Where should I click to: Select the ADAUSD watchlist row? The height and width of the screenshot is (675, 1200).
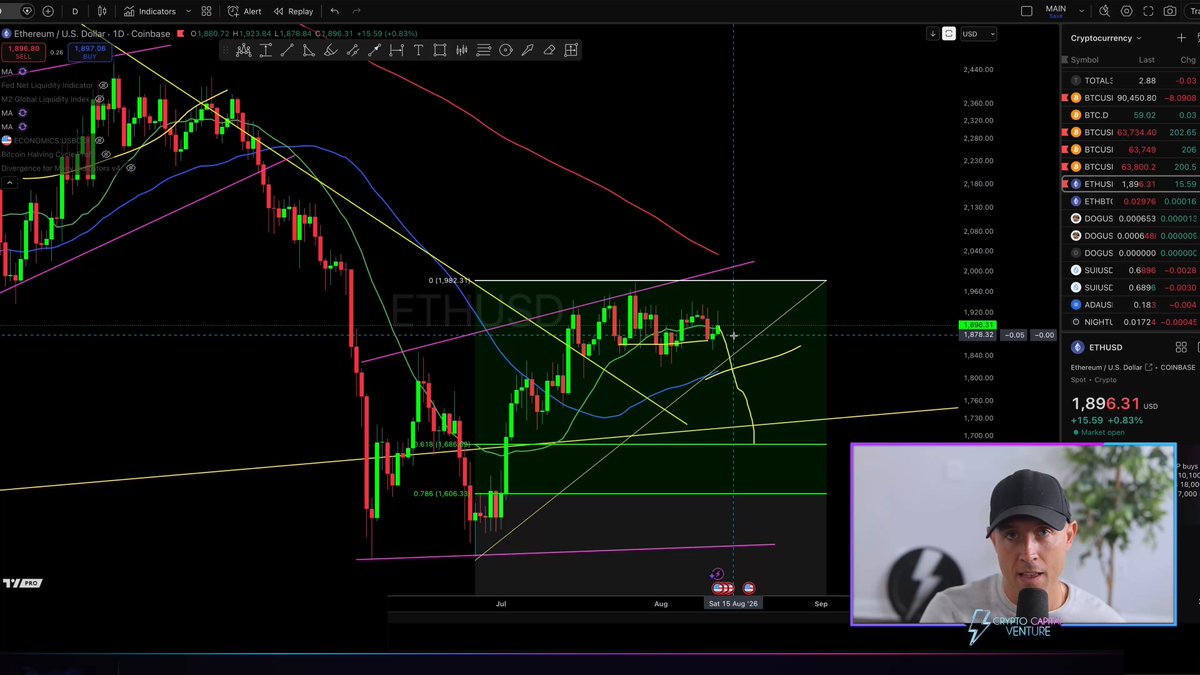click(1130, 304)
